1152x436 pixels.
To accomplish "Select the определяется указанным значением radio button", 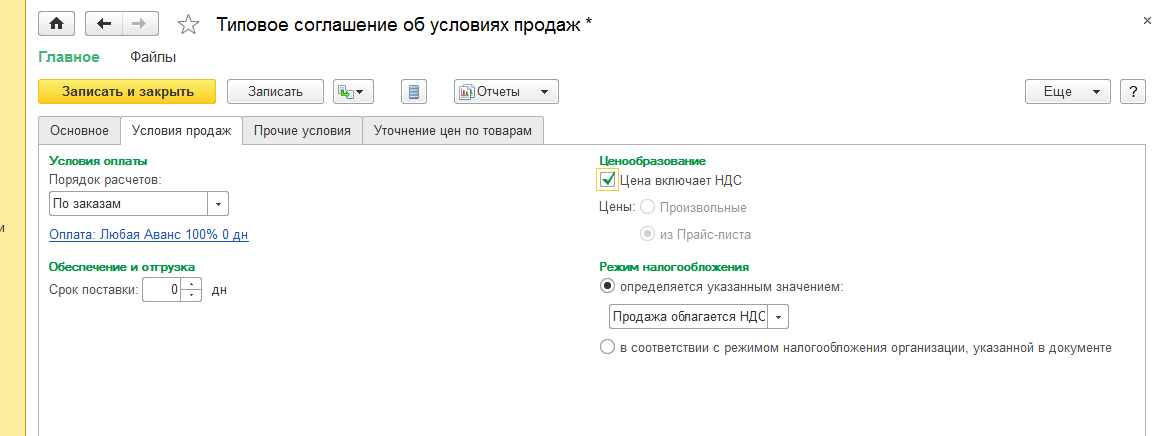I will (x=607, y=286).
